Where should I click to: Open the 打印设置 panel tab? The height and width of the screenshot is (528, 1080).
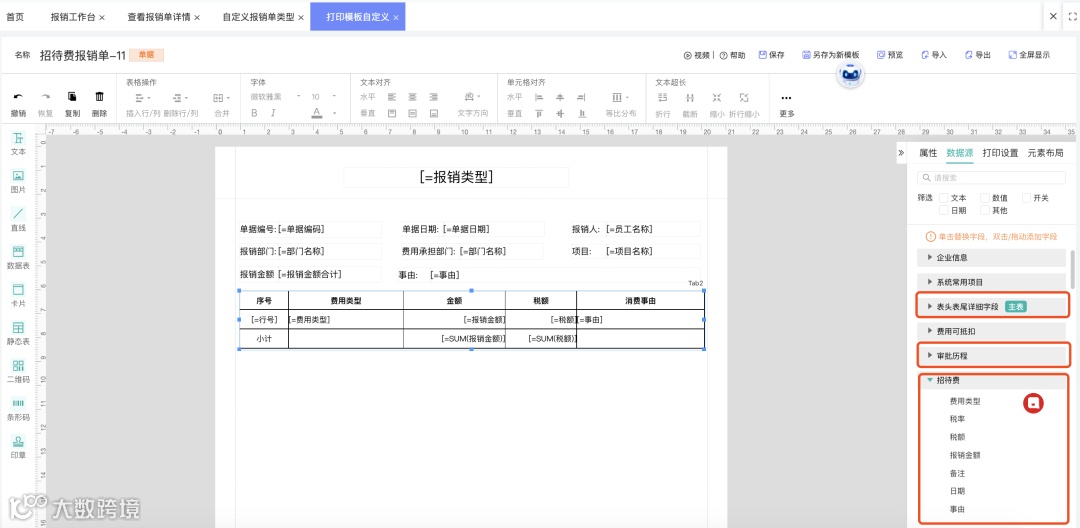tap(1000, 153)
